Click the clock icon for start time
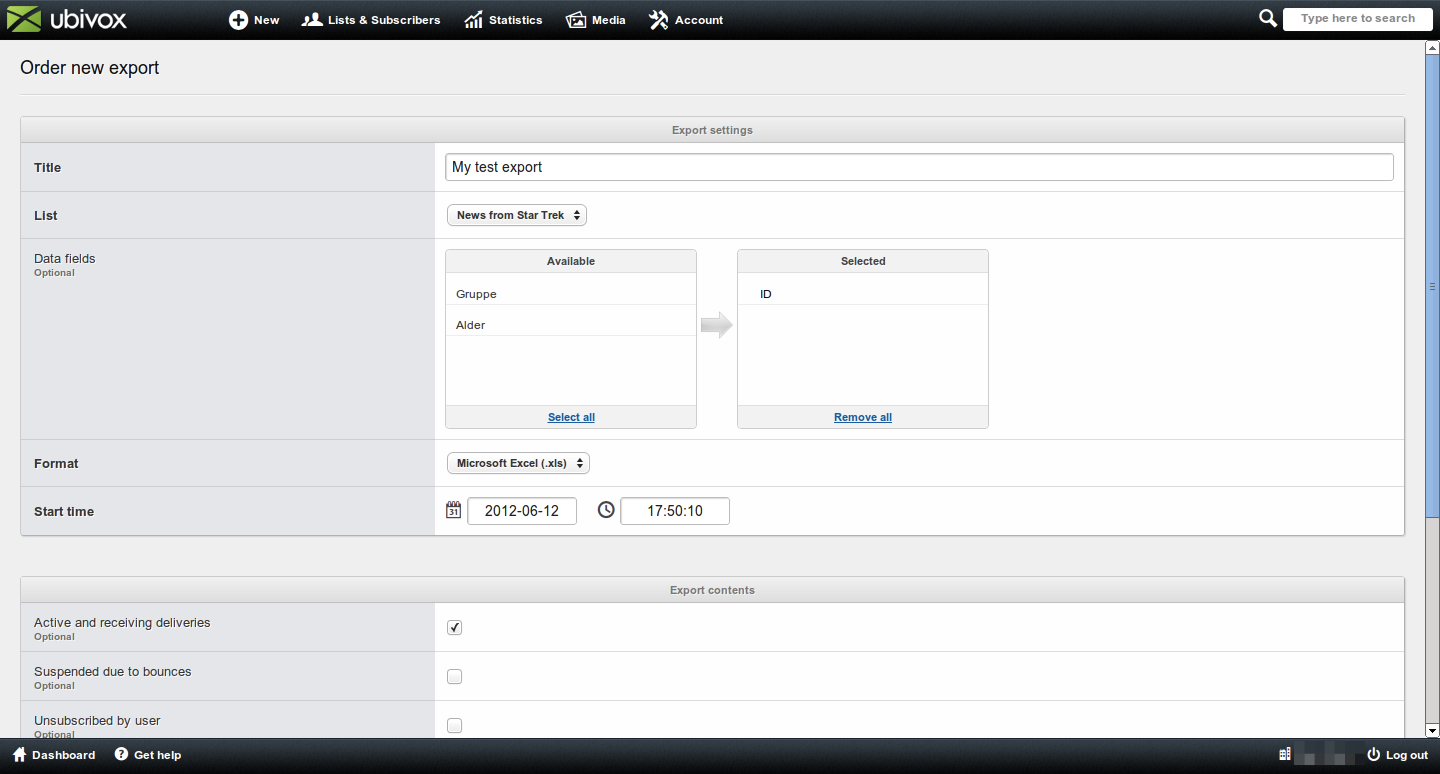Viewport: 1440px width, 774px height. [x=606, y=510]
